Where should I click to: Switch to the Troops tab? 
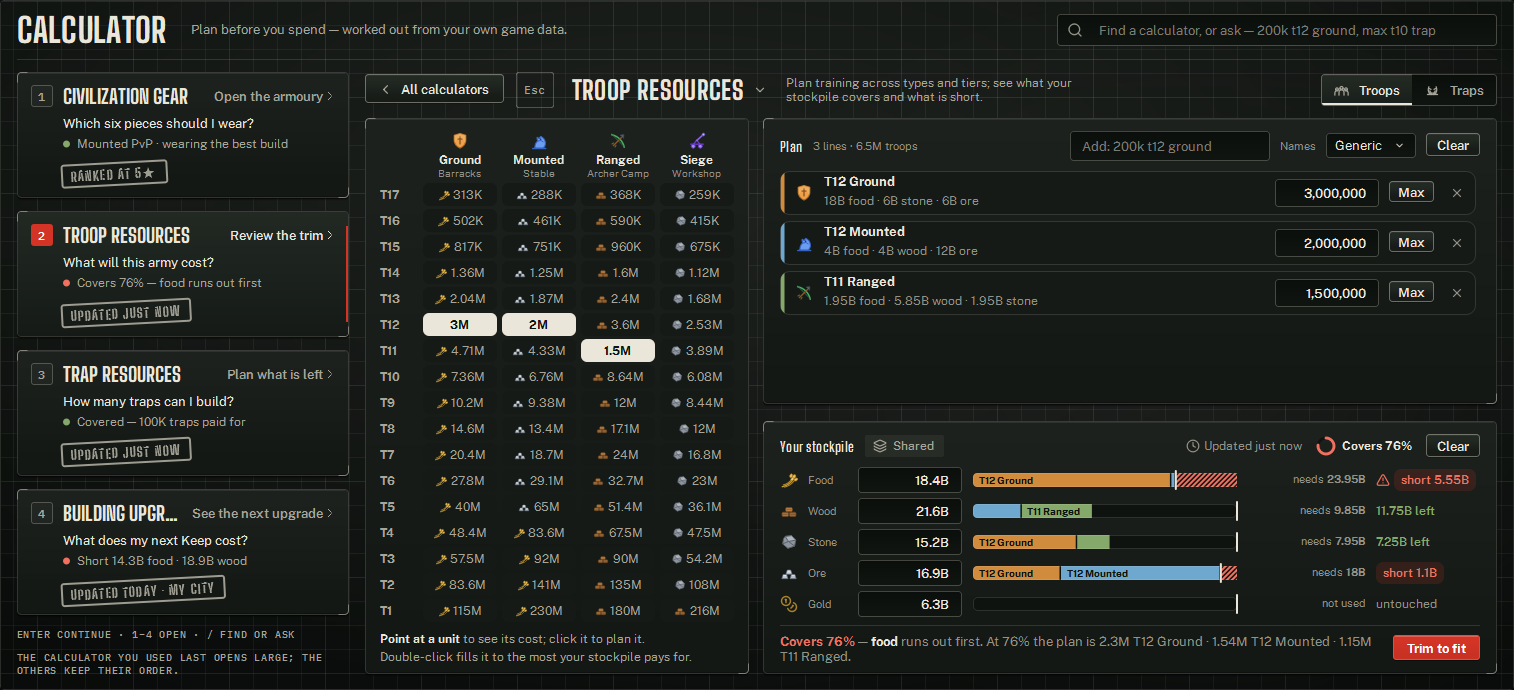[x=1367, y=90]
